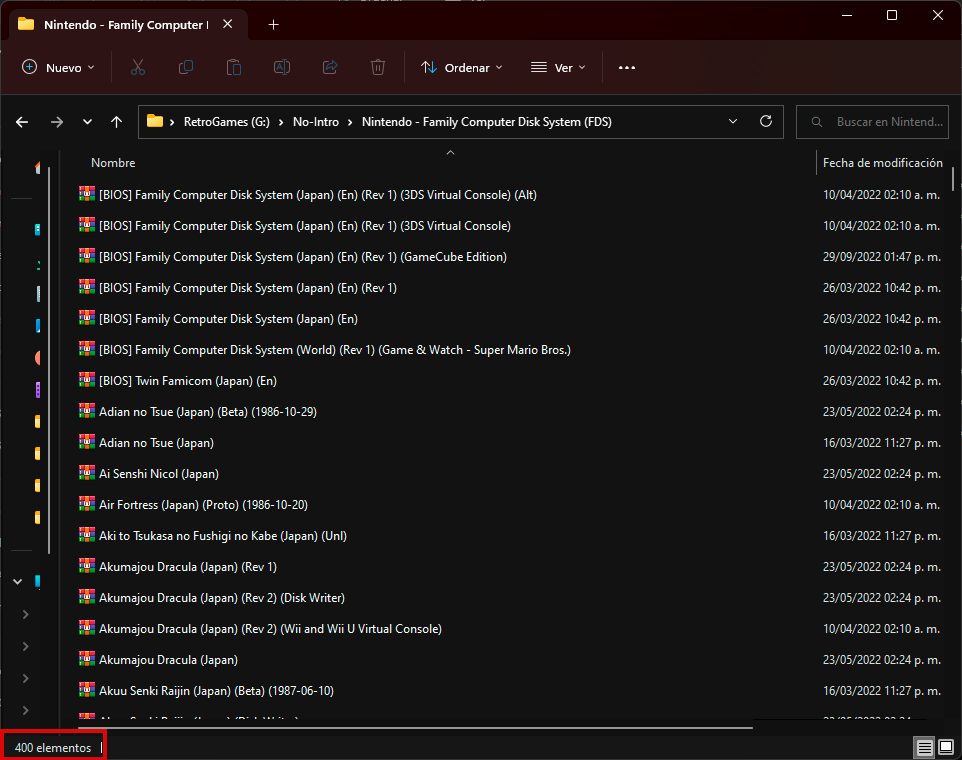962x760 pixels.
Task: Click the Buscar en Nintendo search field
Action: [x=872, y=122]
